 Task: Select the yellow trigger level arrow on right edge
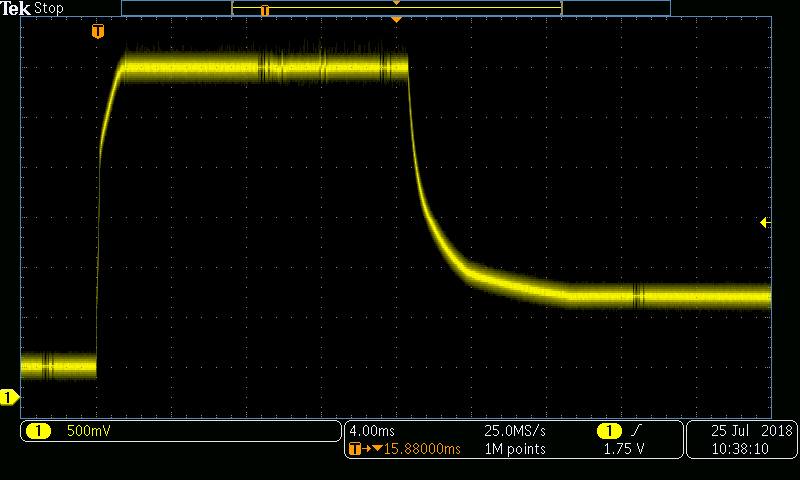(764, 222)
